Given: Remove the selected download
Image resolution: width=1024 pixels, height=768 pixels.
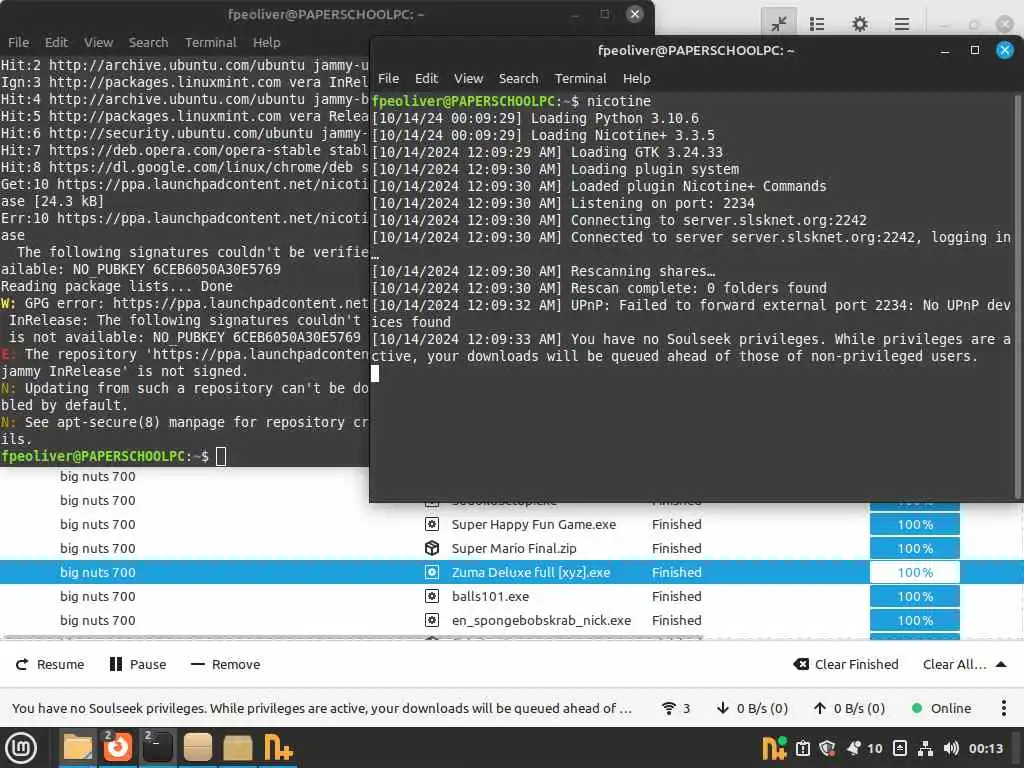Looking at the screenshot, I should [225, 664].
